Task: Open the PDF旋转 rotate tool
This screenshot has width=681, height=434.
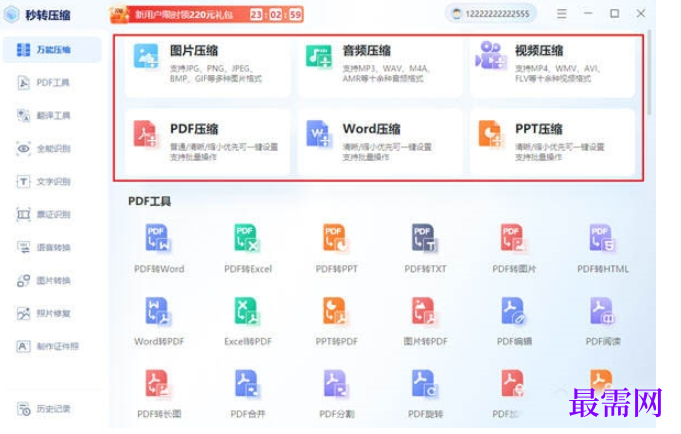Action: pyautogui.click(x=425, y=394)
